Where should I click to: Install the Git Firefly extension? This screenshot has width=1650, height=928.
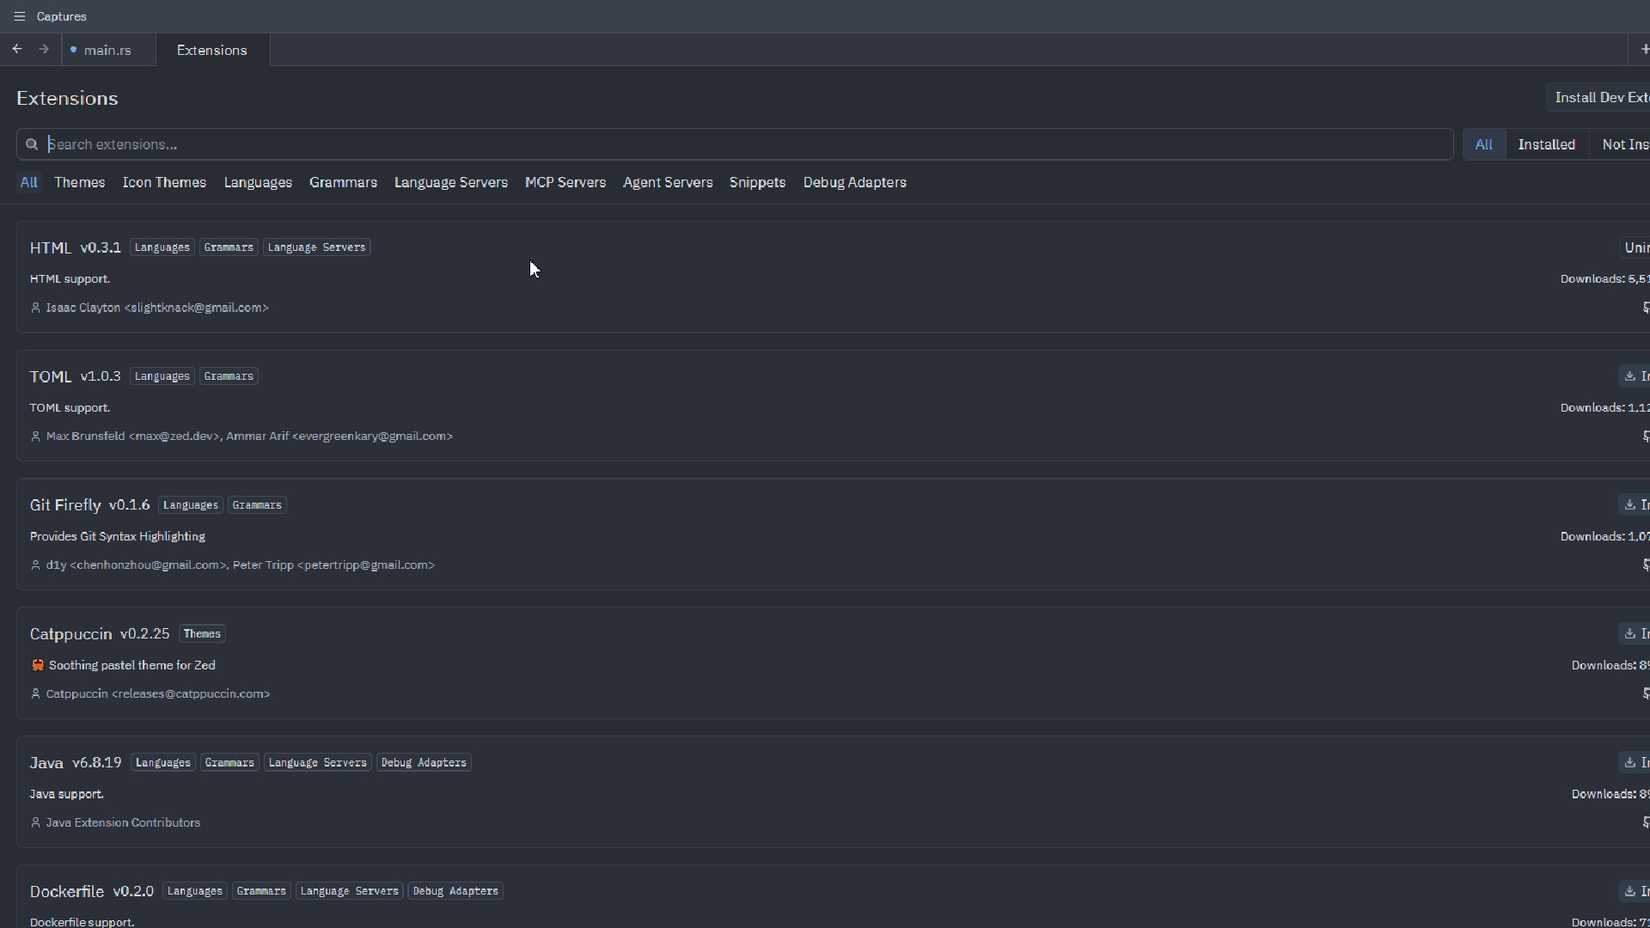1635,505
